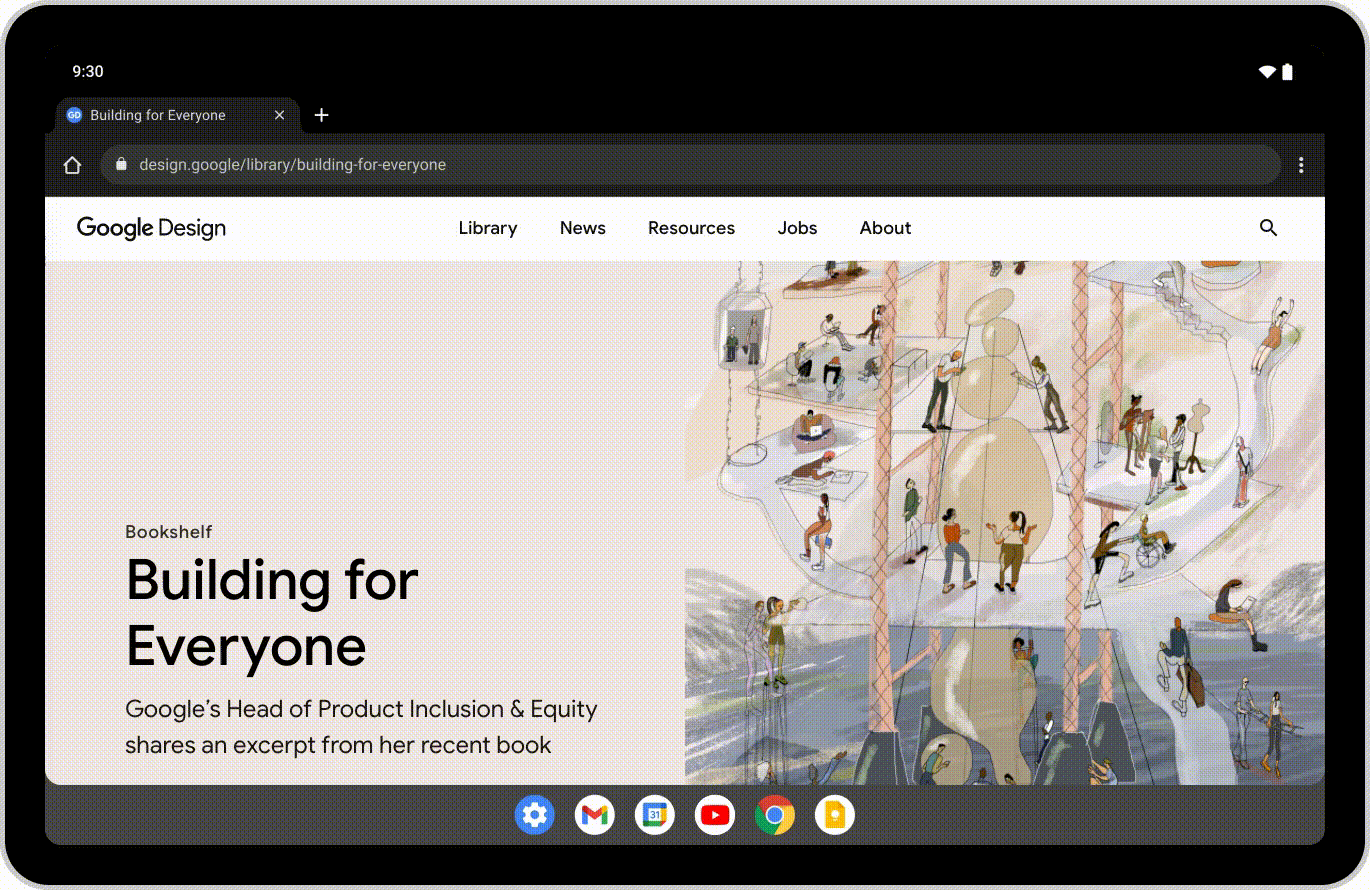
Task: Launch YouTube from the taskbar
Action: (x=715, y=816)
